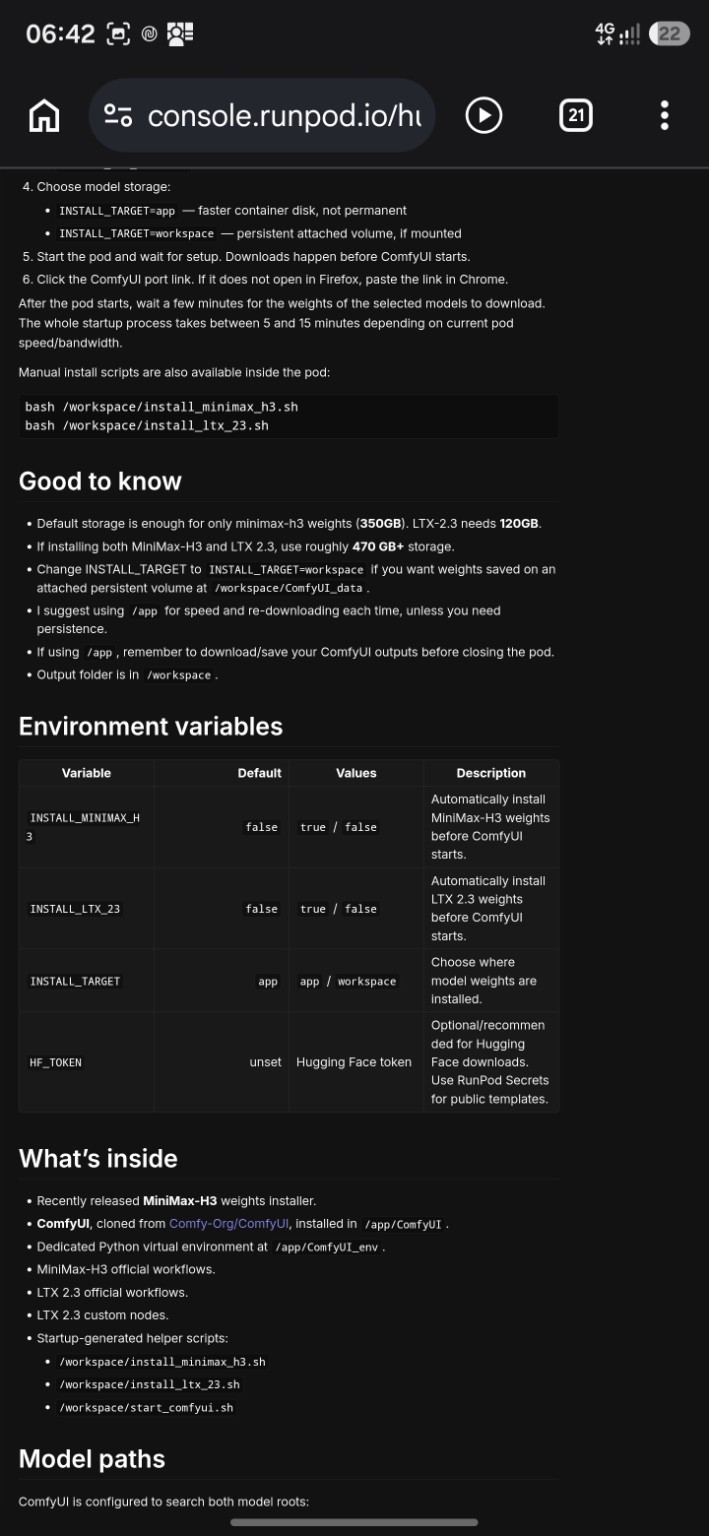The image size is (709, 1536).
Task: Tap the media play button in the toolbar
Action: (x=484, y=116)
